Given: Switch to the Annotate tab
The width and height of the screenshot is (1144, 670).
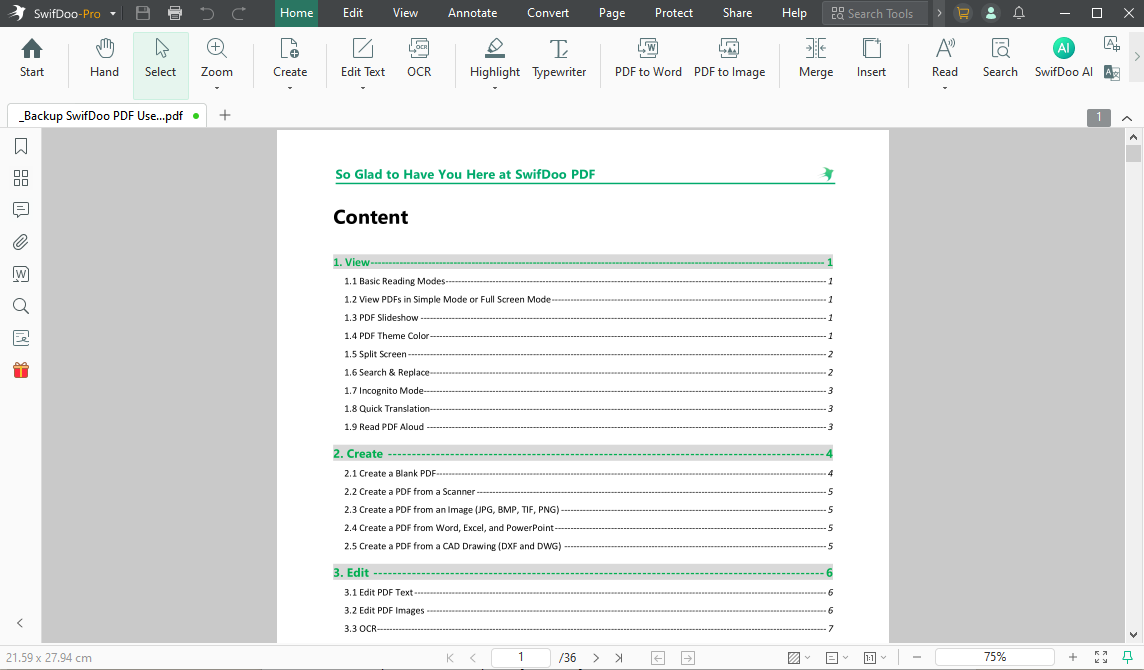Looking at the screenshot, I should tap(472, 13).
